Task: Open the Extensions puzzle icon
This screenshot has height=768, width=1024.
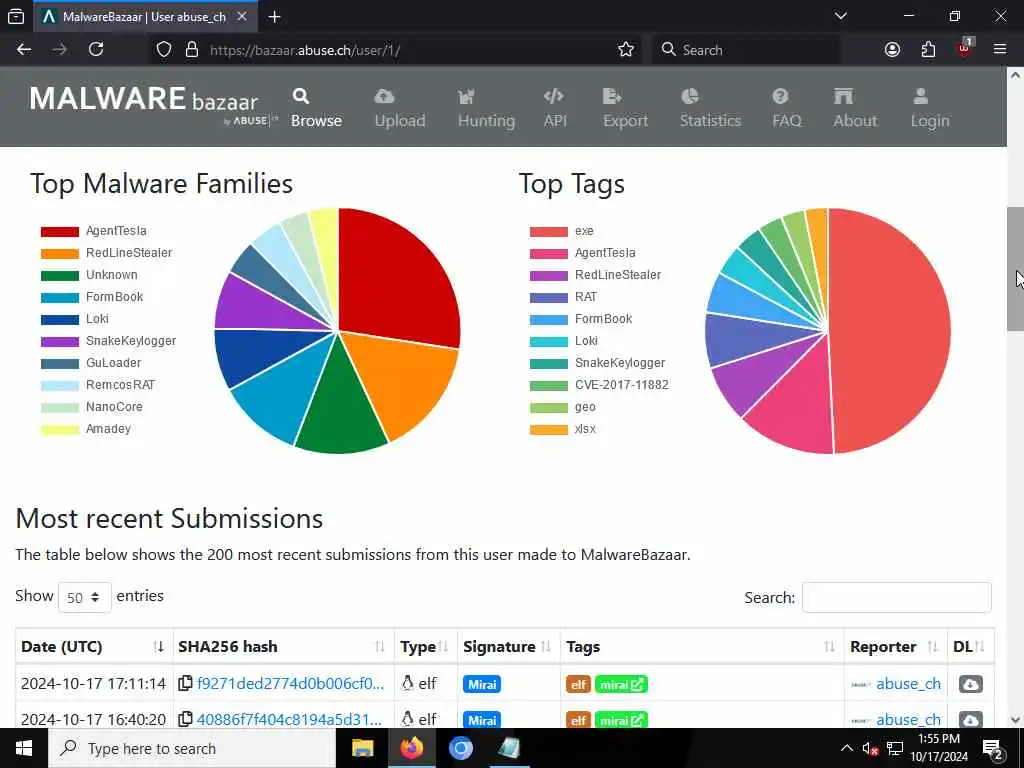Action: pos(928,50)
